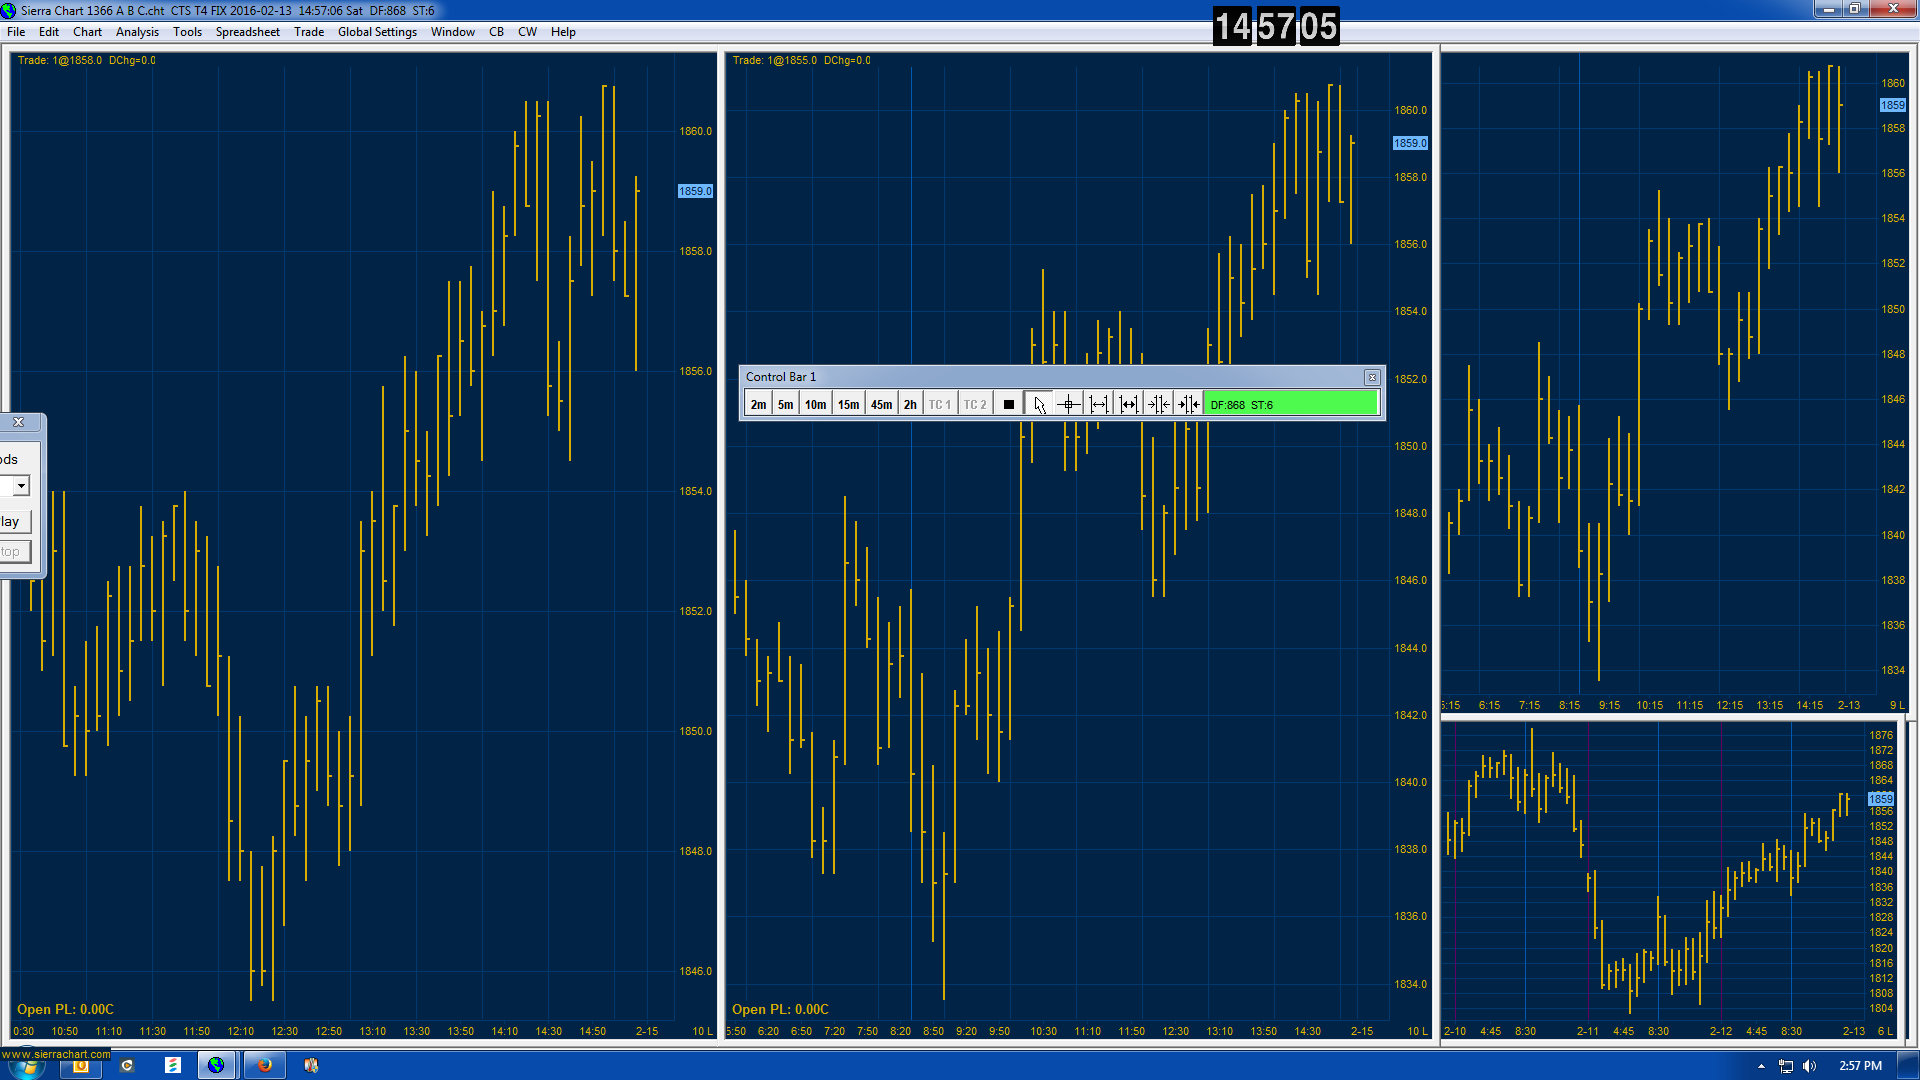Screen dimensions: 1920x1080
Task: Click the thin expand-spacing arrows icon
Action: pyautogui.click(x=1099, y=404)
